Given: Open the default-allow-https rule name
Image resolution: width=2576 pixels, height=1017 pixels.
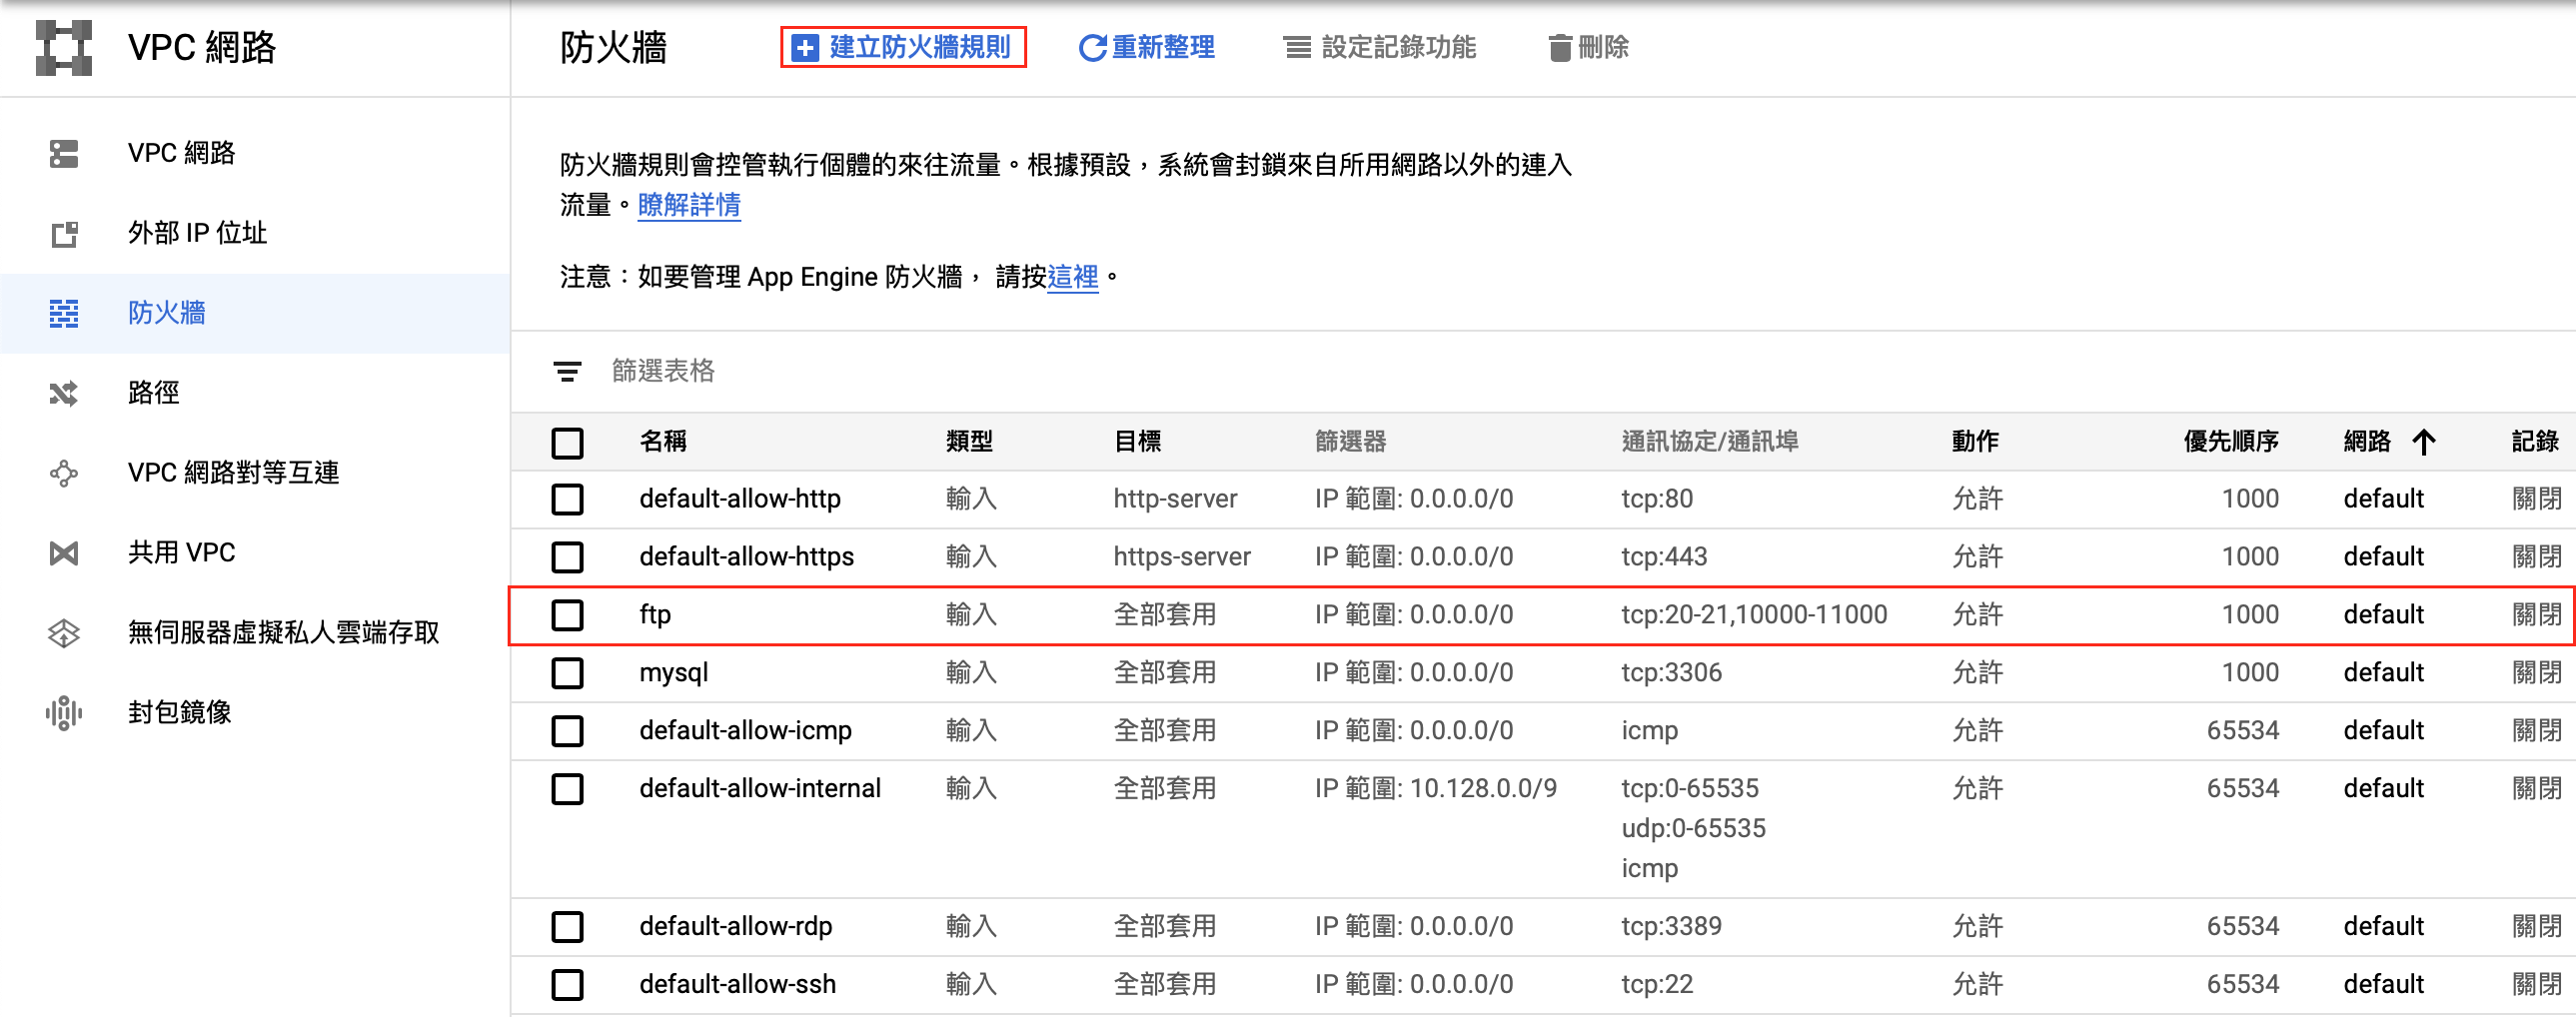Looking at the screenshot, I should click(x=747, y=557).
